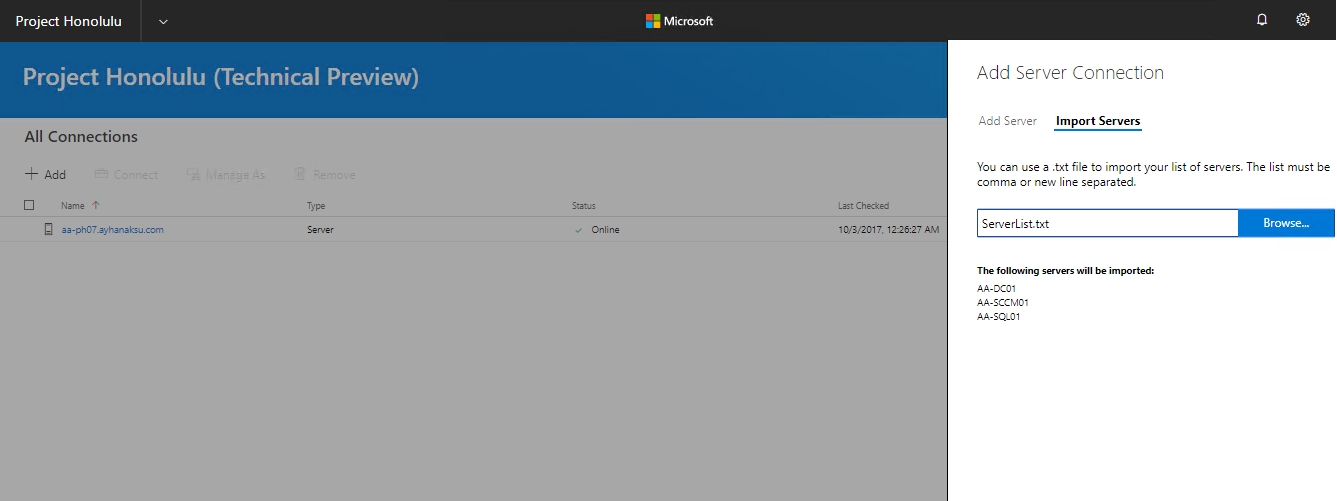The height and width of the screenshot is (501, 1337).
Task: Switch to the Add Server tab
Action: tap(1007, 121)
